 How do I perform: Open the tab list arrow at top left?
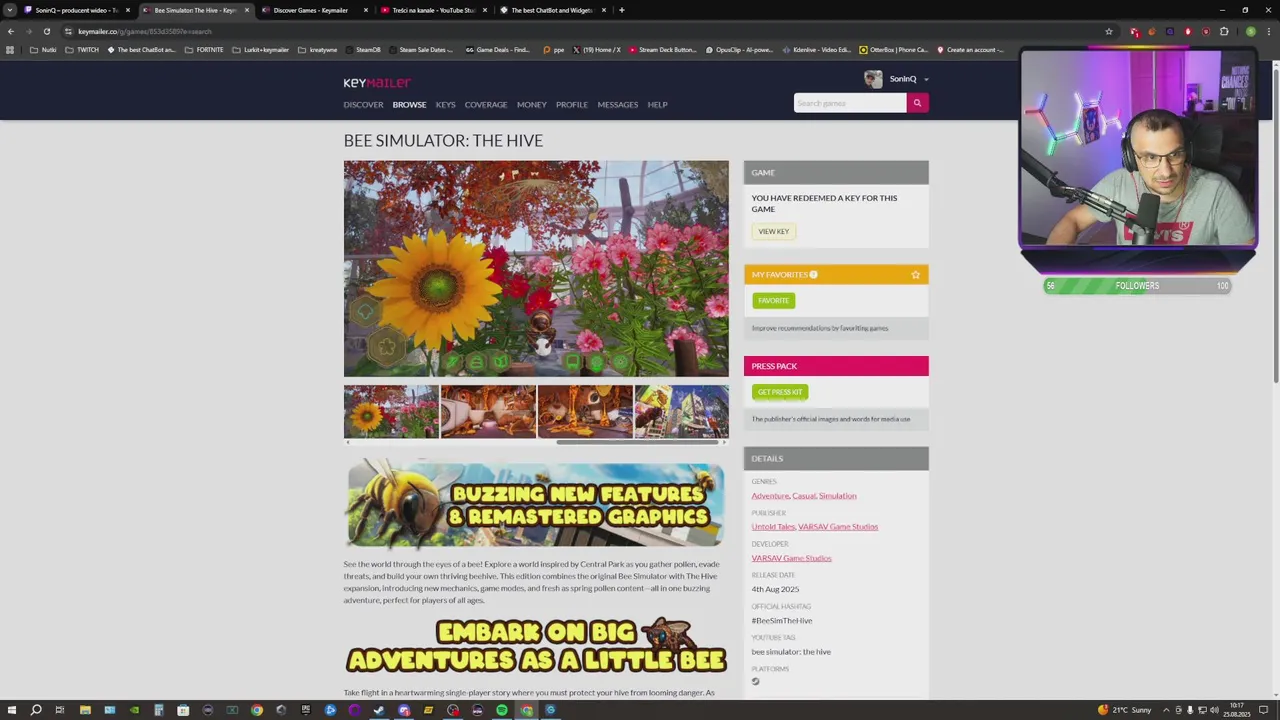tap(10, 10)
